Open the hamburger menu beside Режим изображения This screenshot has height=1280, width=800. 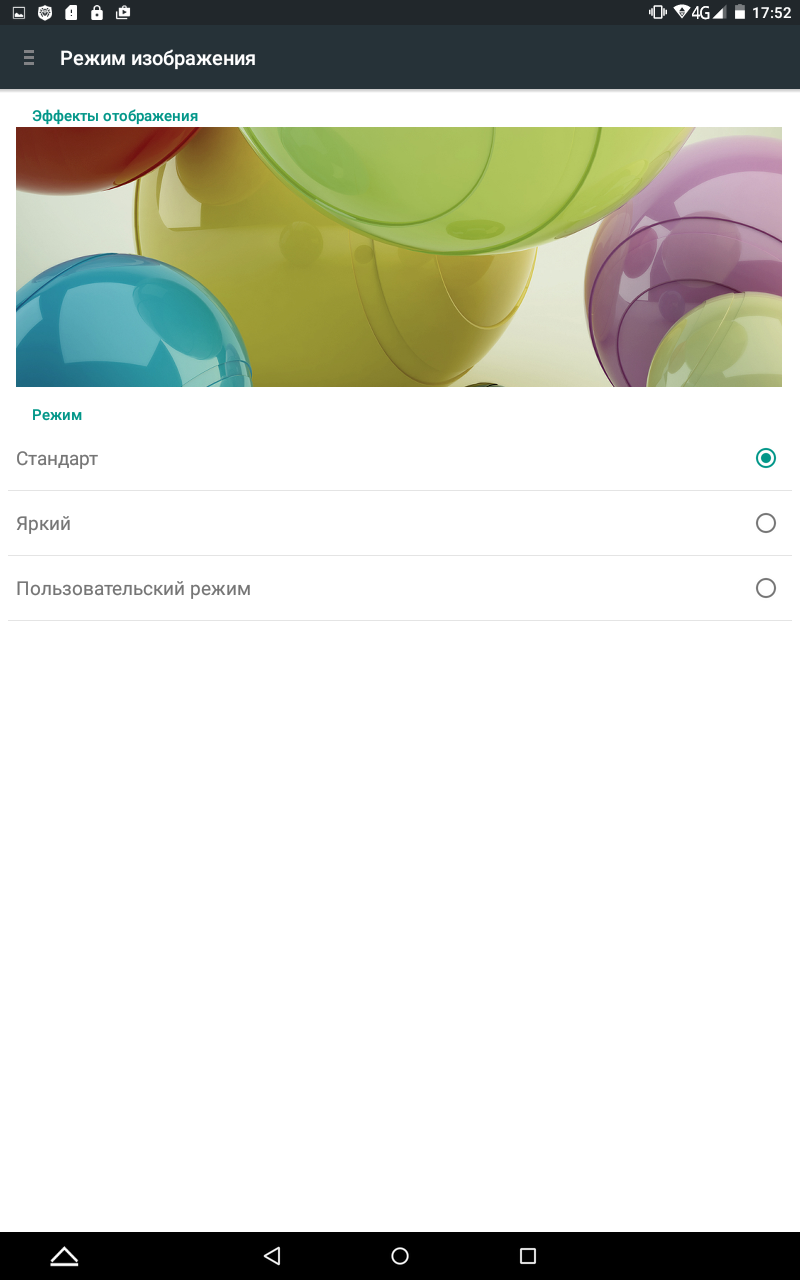tap(29, 58)
